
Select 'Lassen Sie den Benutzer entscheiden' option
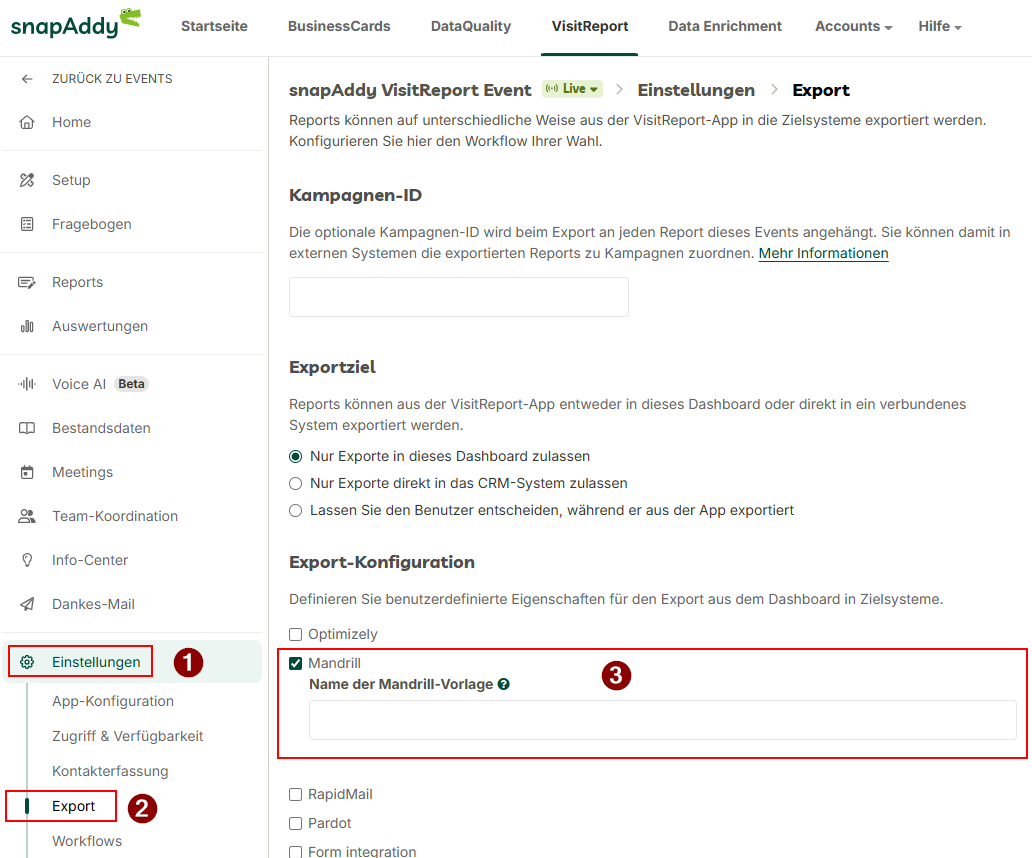[296, 511]
